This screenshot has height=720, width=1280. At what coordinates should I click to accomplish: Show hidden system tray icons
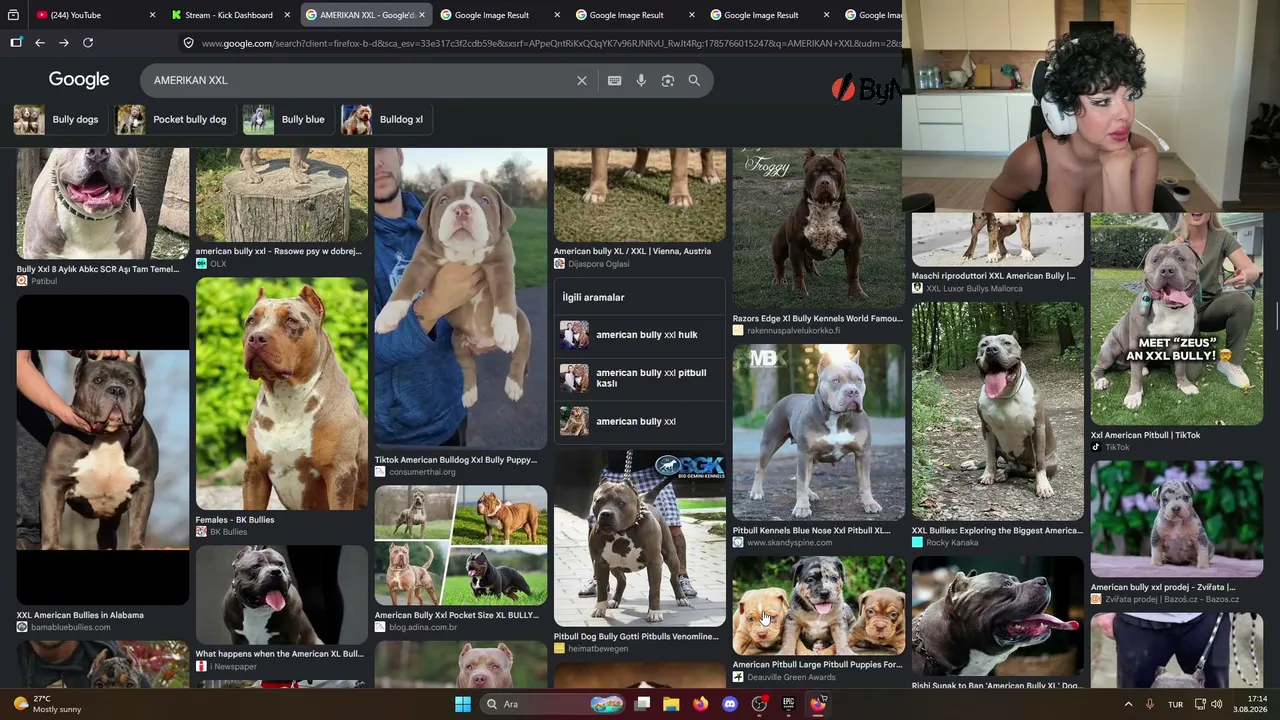tap(1128, 704)
